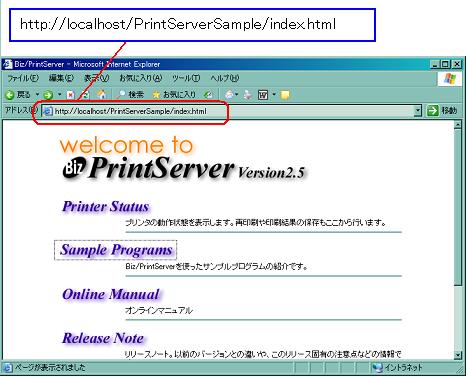This screenshot has height=378, width=468.
Task: Open the Edit with Word dropdown arrow
Action: [274, 95]
